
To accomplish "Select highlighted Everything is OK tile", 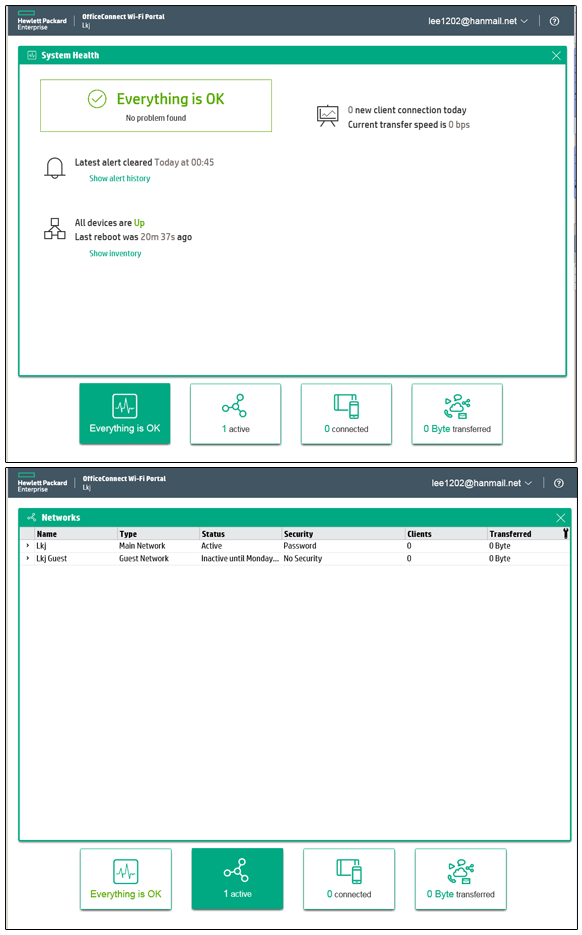I will (x=125, y=414).
